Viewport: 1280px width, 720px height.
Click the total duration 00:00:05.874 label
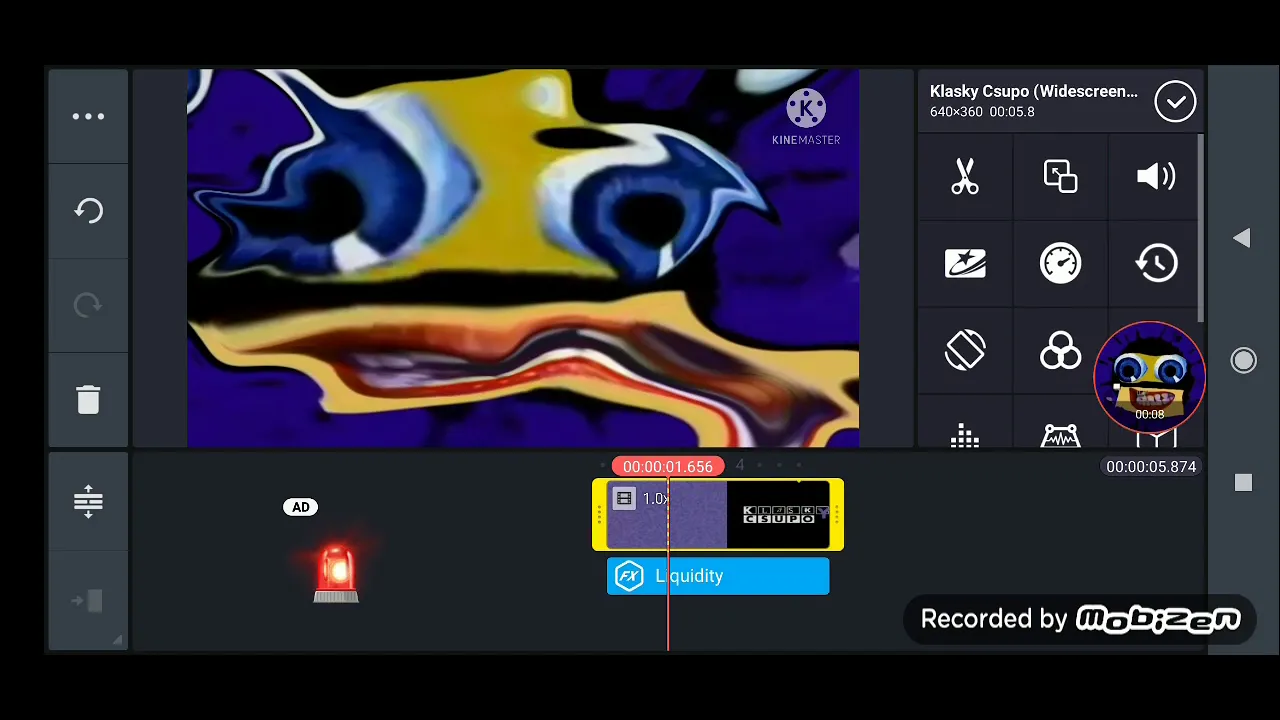(x=1151, y=467)
